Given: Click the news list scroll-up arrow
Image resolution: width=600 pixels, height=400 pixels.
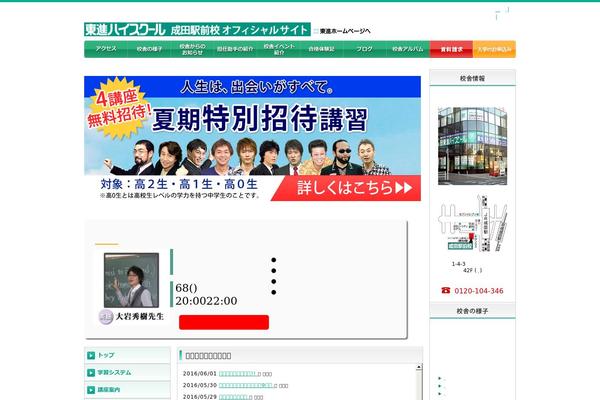Looking at the screenshot, I should 419,367.
